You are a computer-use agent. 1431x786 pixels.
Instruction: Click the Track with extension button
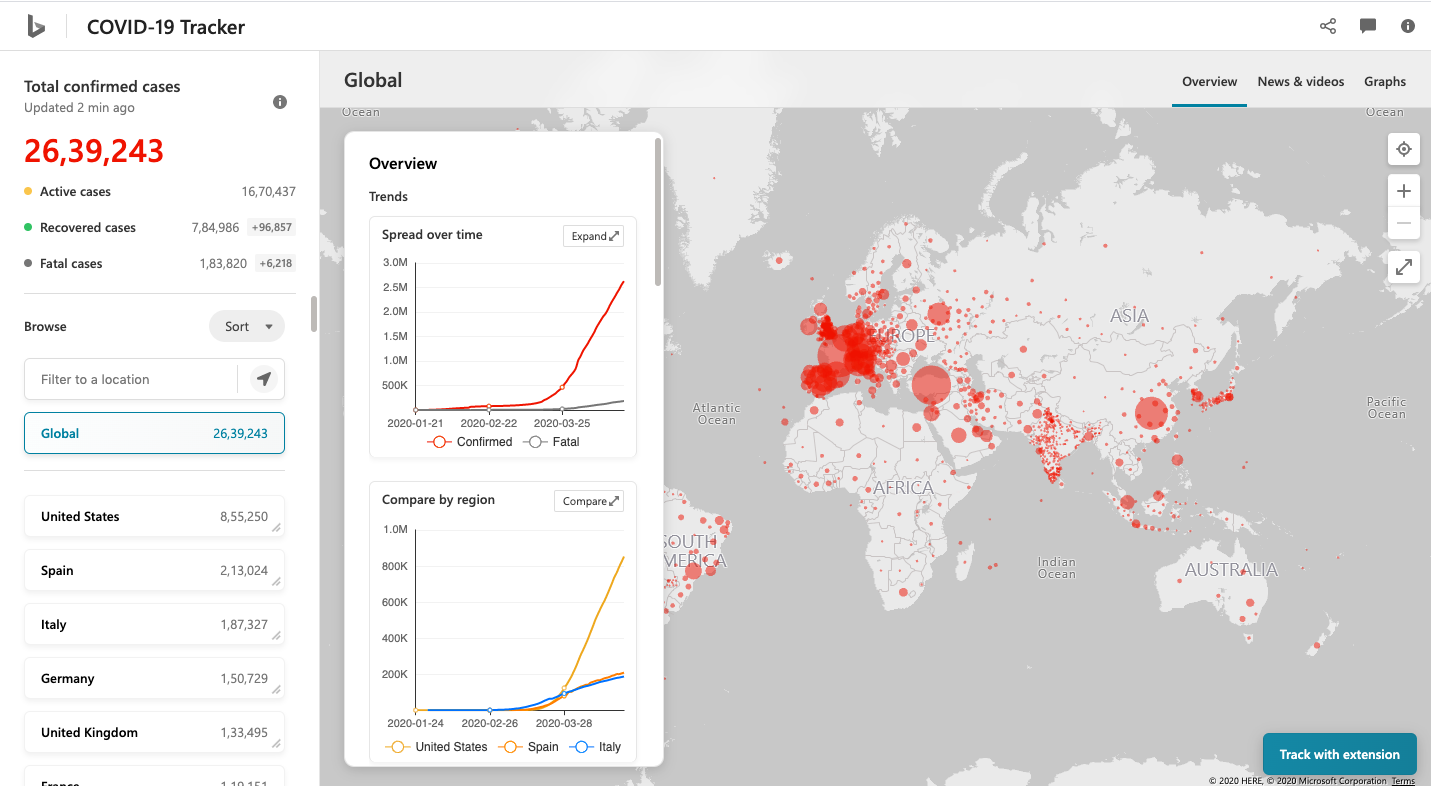point(1340,754)
